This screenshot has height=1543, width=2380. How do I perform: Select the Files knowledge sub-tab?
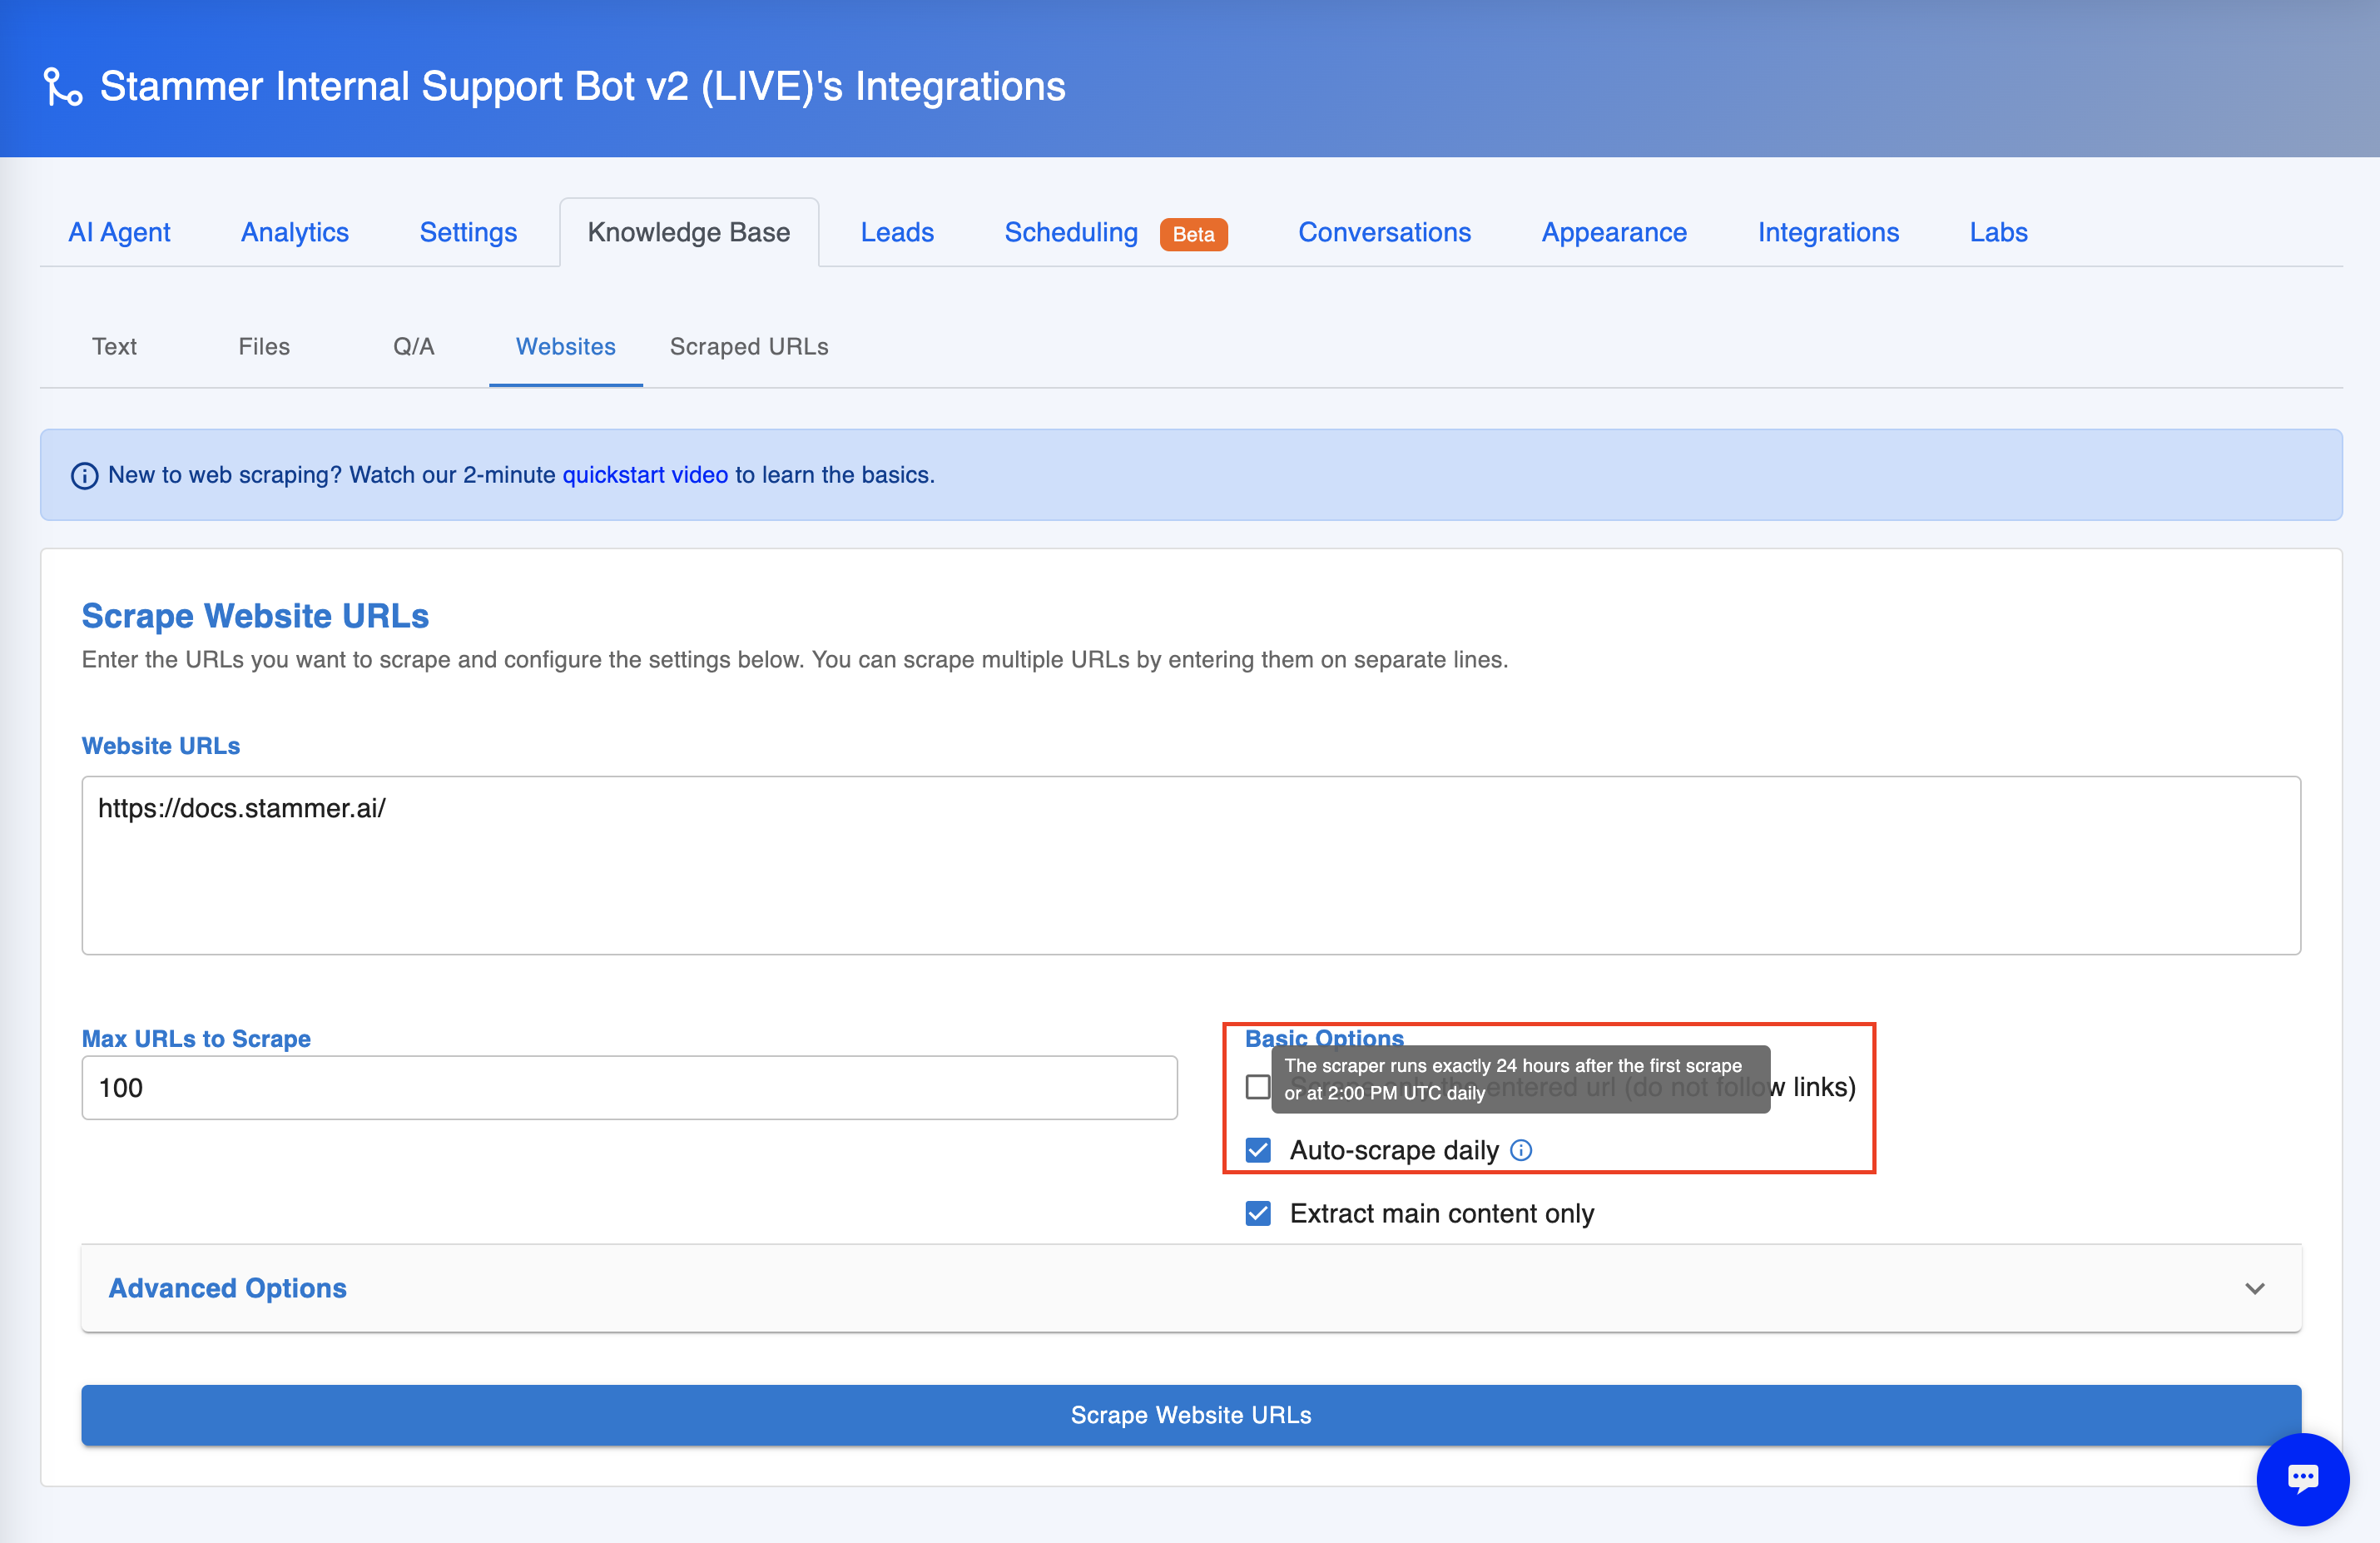264,347
